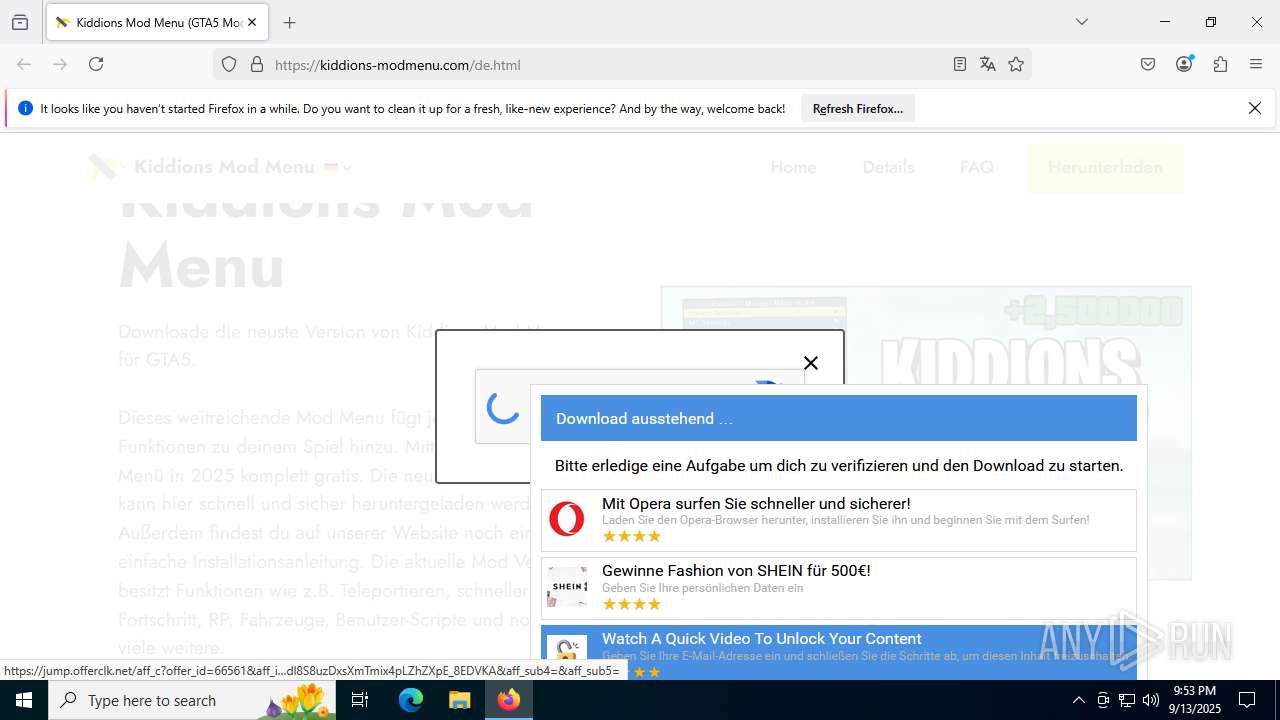Select Firefox taskbar icon
Screen dimensions: 1280x720
509,700
